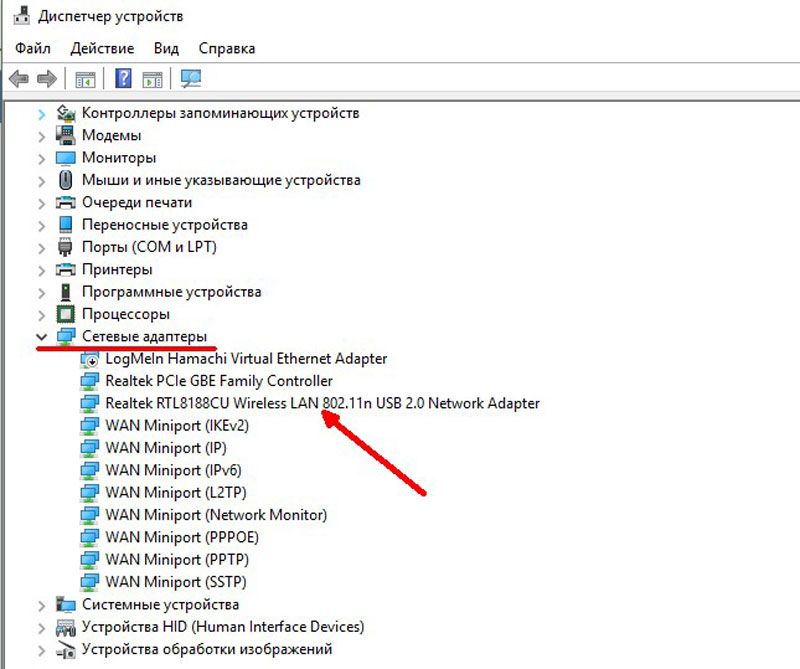Select the Очереди печати label
The width and height of the screenshot is (800, 669).
[x=137, y=203]
